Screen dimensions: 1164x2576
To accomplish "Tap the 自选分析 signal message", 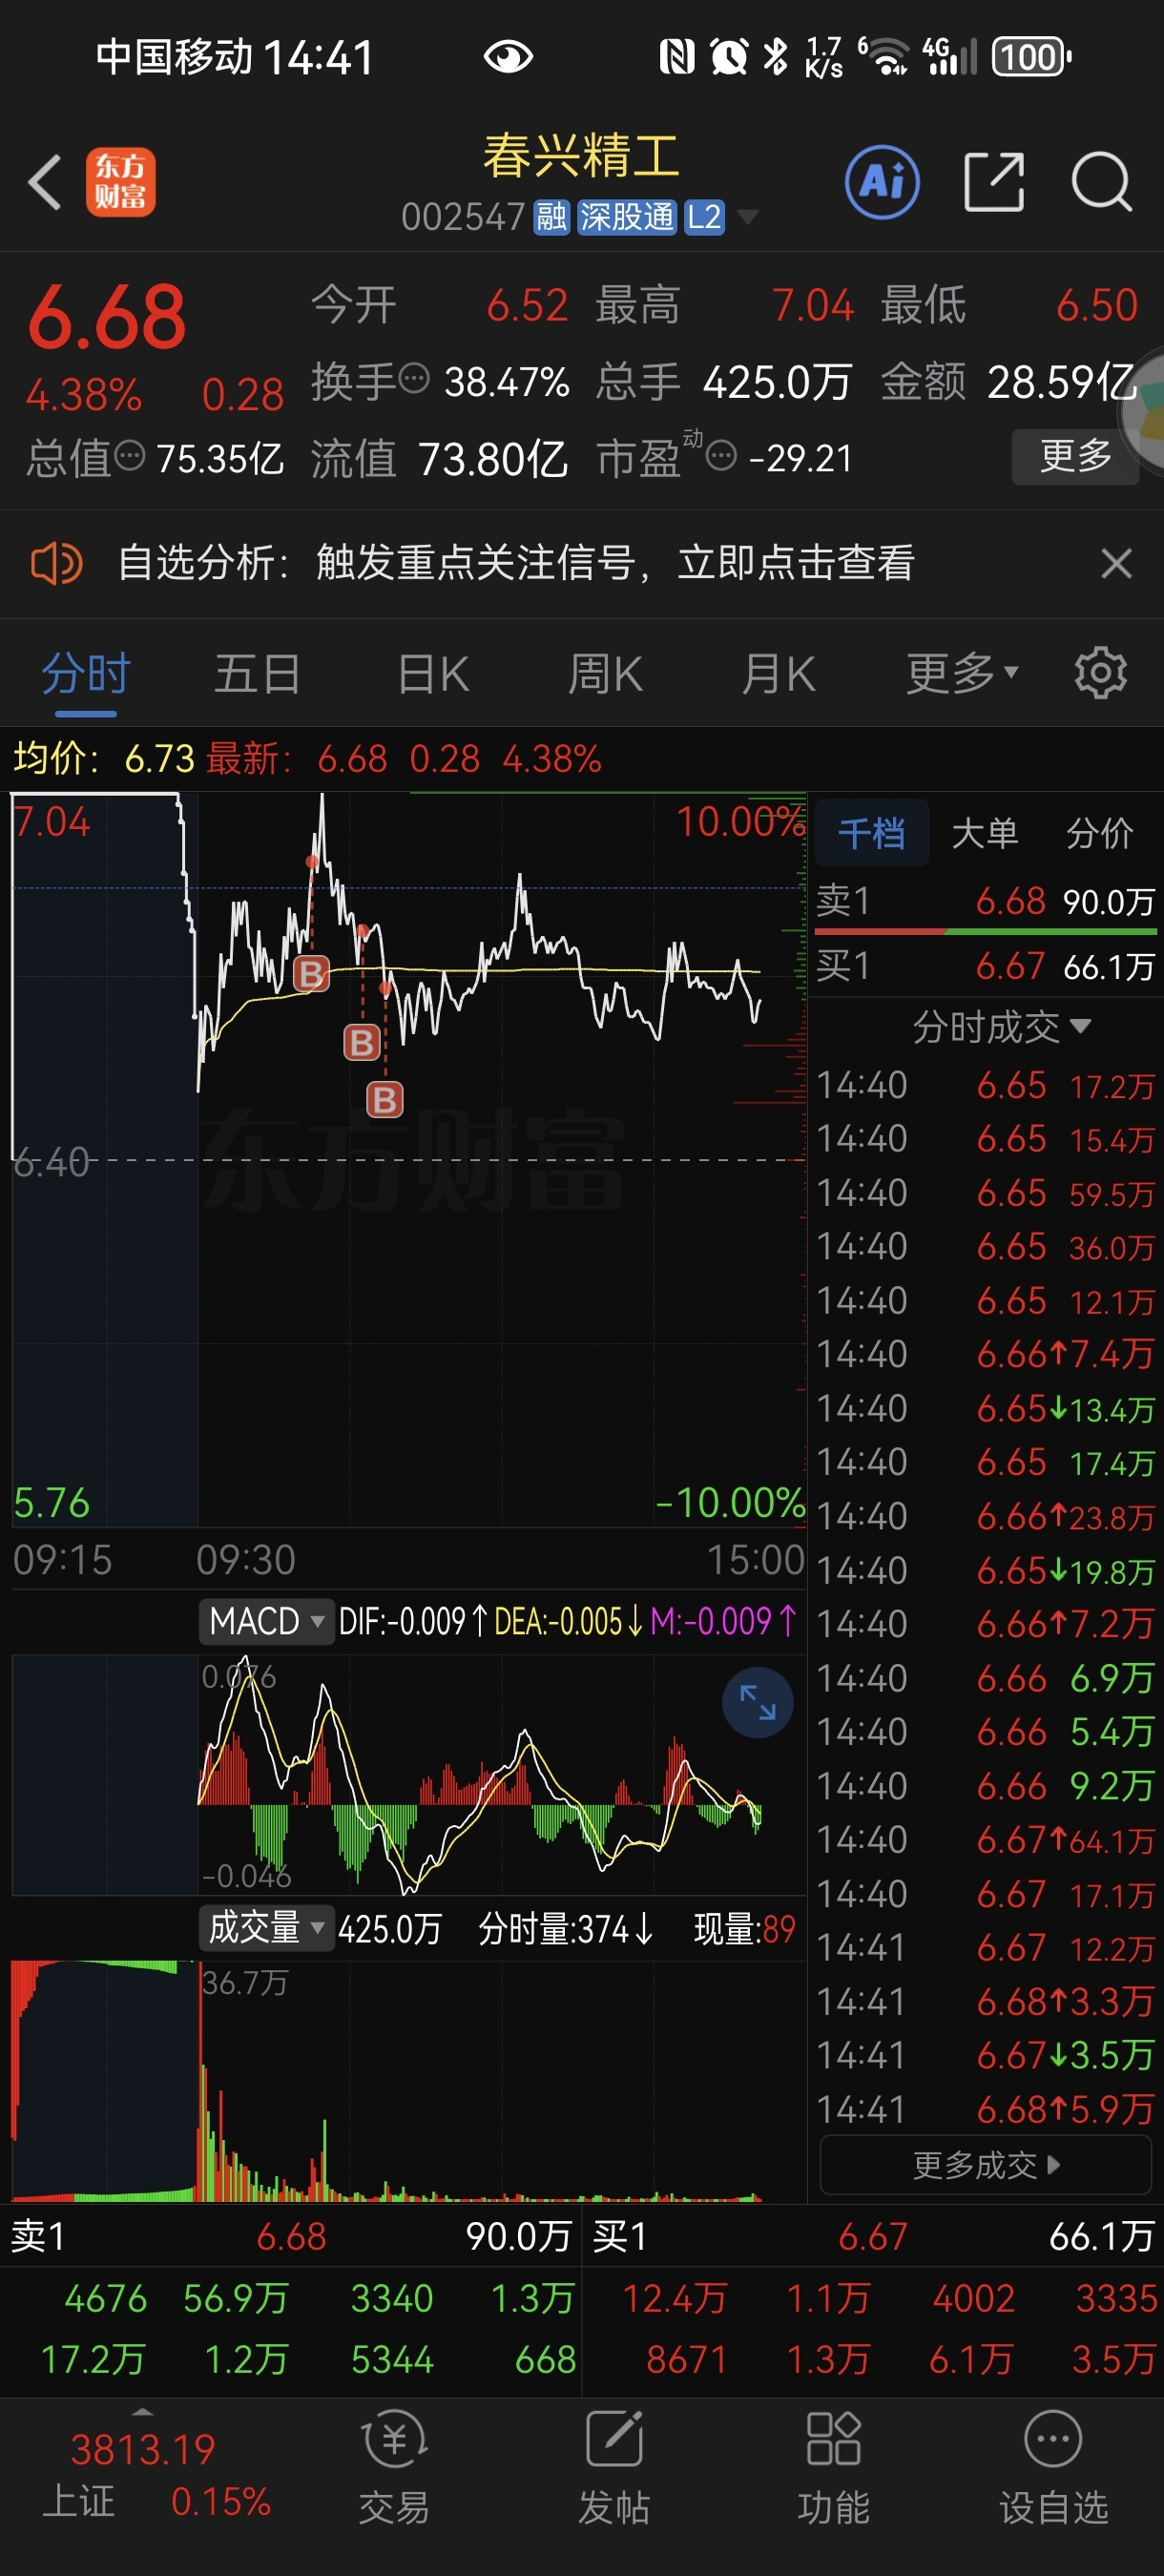I will click(516, 563).
